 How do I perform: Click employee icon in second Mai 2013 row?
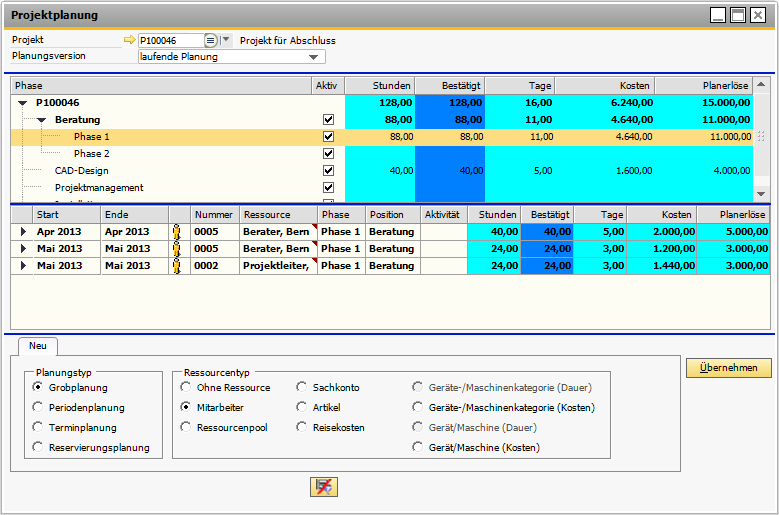(179, 249)
